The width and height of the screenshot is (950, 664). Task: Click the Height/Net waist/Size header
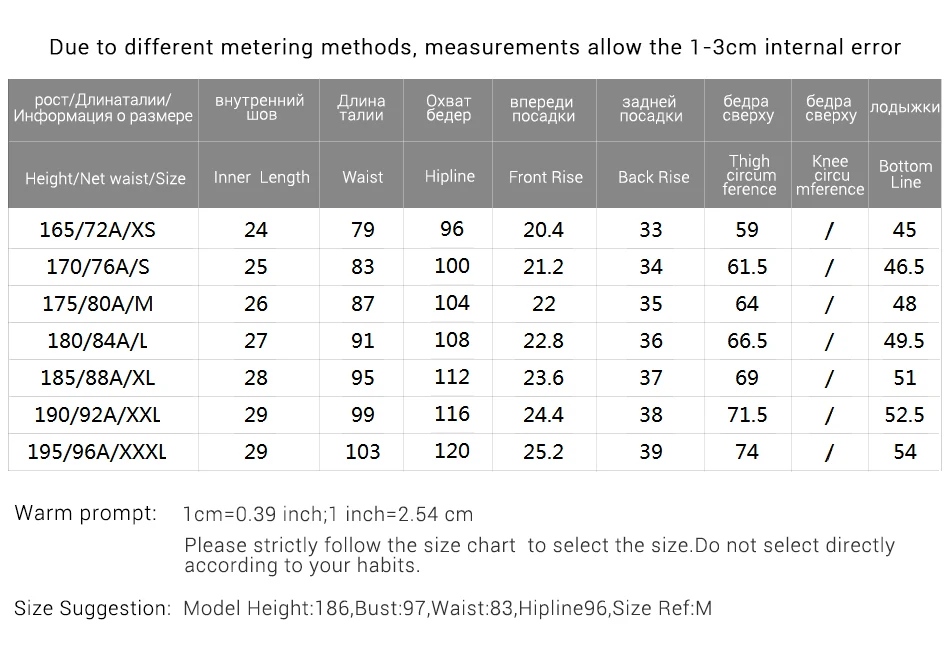105,178
